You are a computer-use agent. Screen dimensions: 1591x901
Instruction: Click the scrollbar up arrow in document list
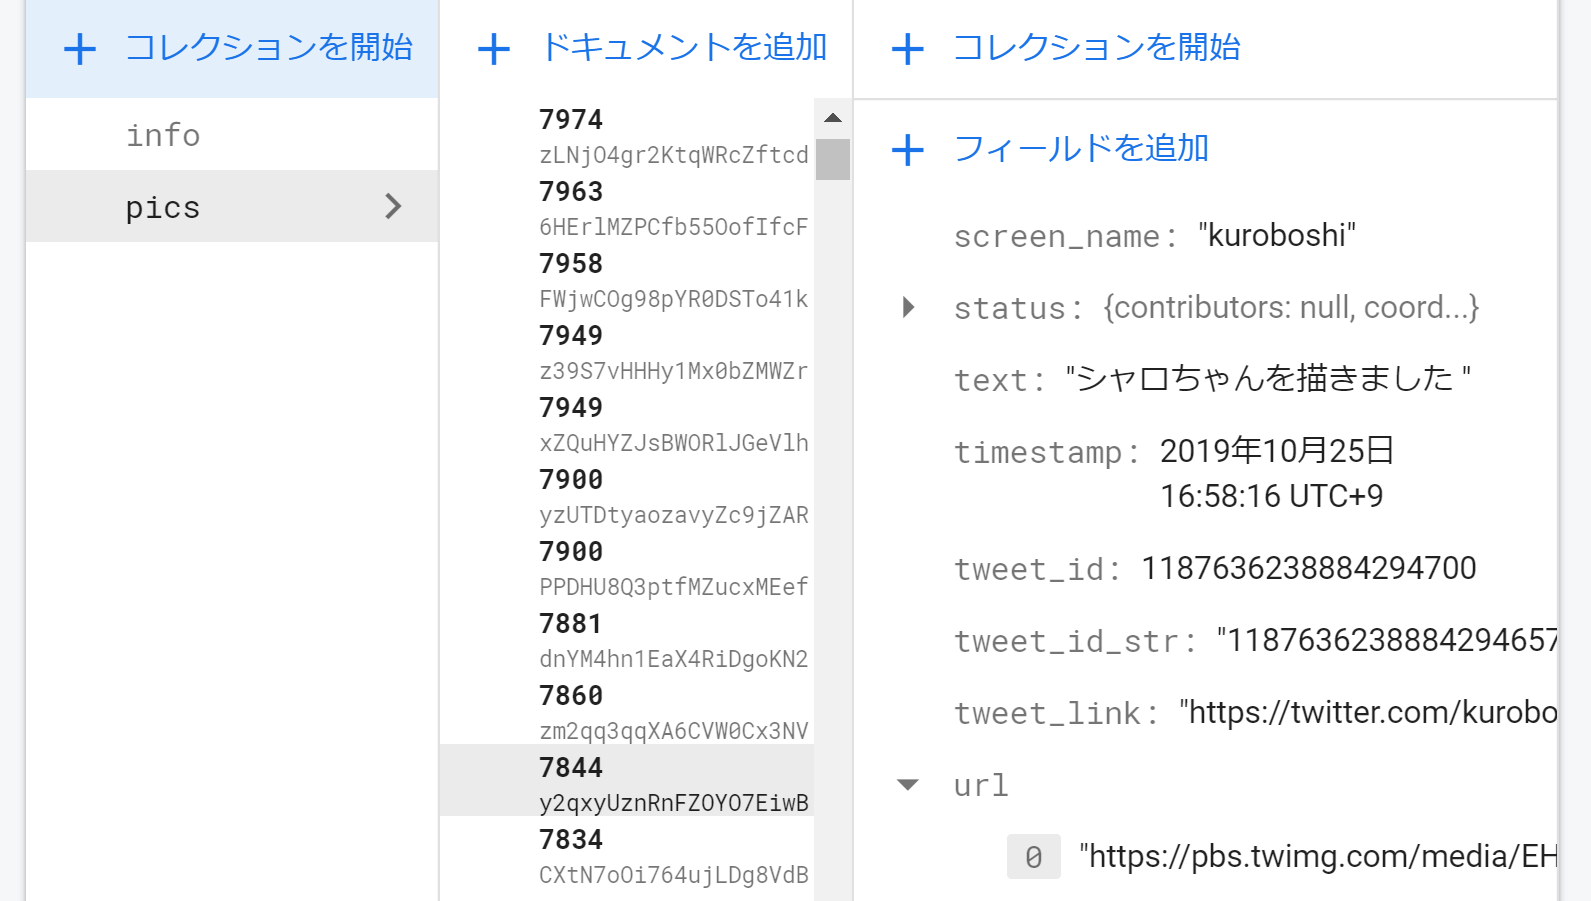pos(832,118)
